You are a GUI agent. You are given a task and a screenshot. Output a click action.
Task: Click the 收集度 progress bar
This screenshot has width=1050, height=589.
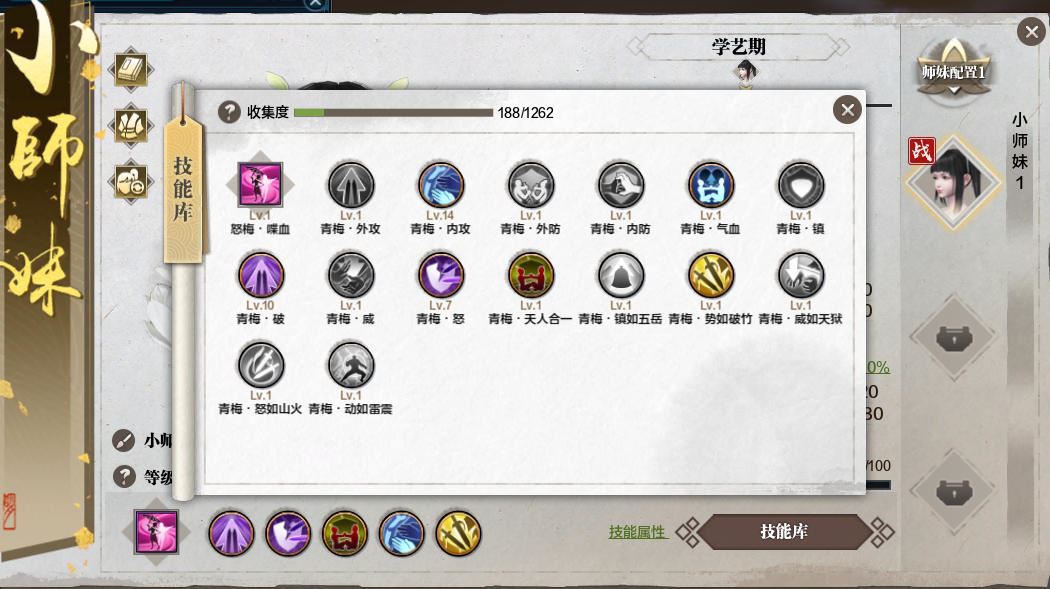[394, 112]
